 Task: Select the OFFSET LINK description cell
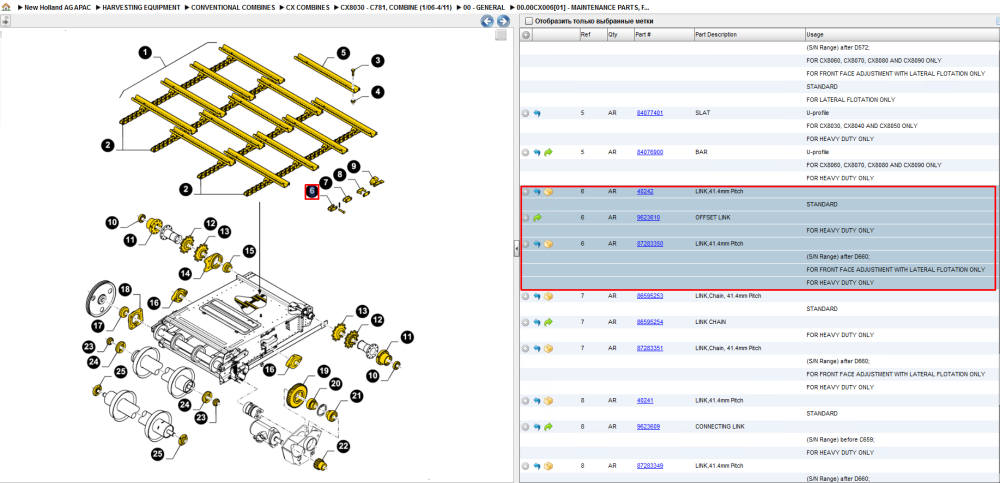[712, 218]
